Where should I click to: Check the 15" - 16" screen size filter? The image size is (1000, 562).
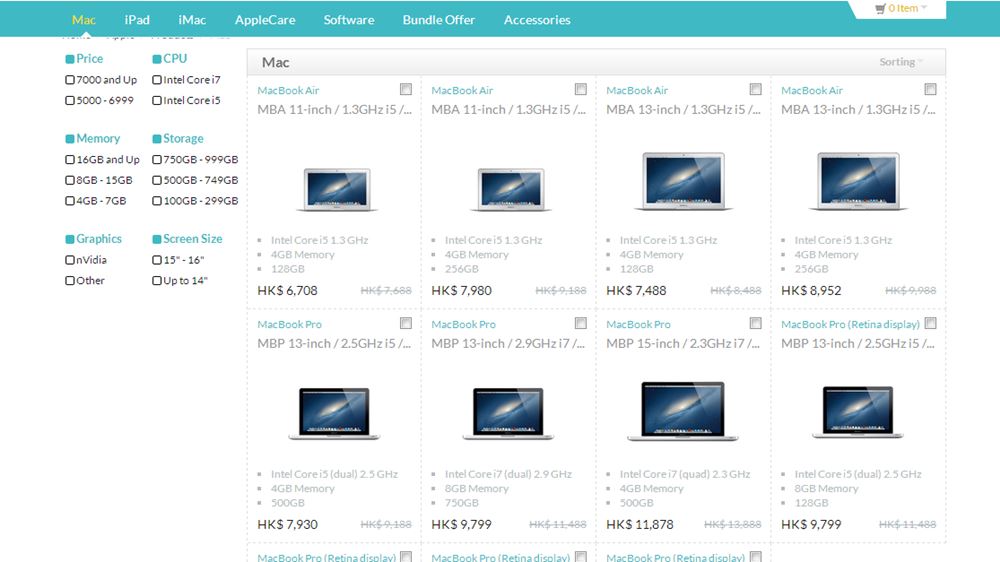pos(157,260)
